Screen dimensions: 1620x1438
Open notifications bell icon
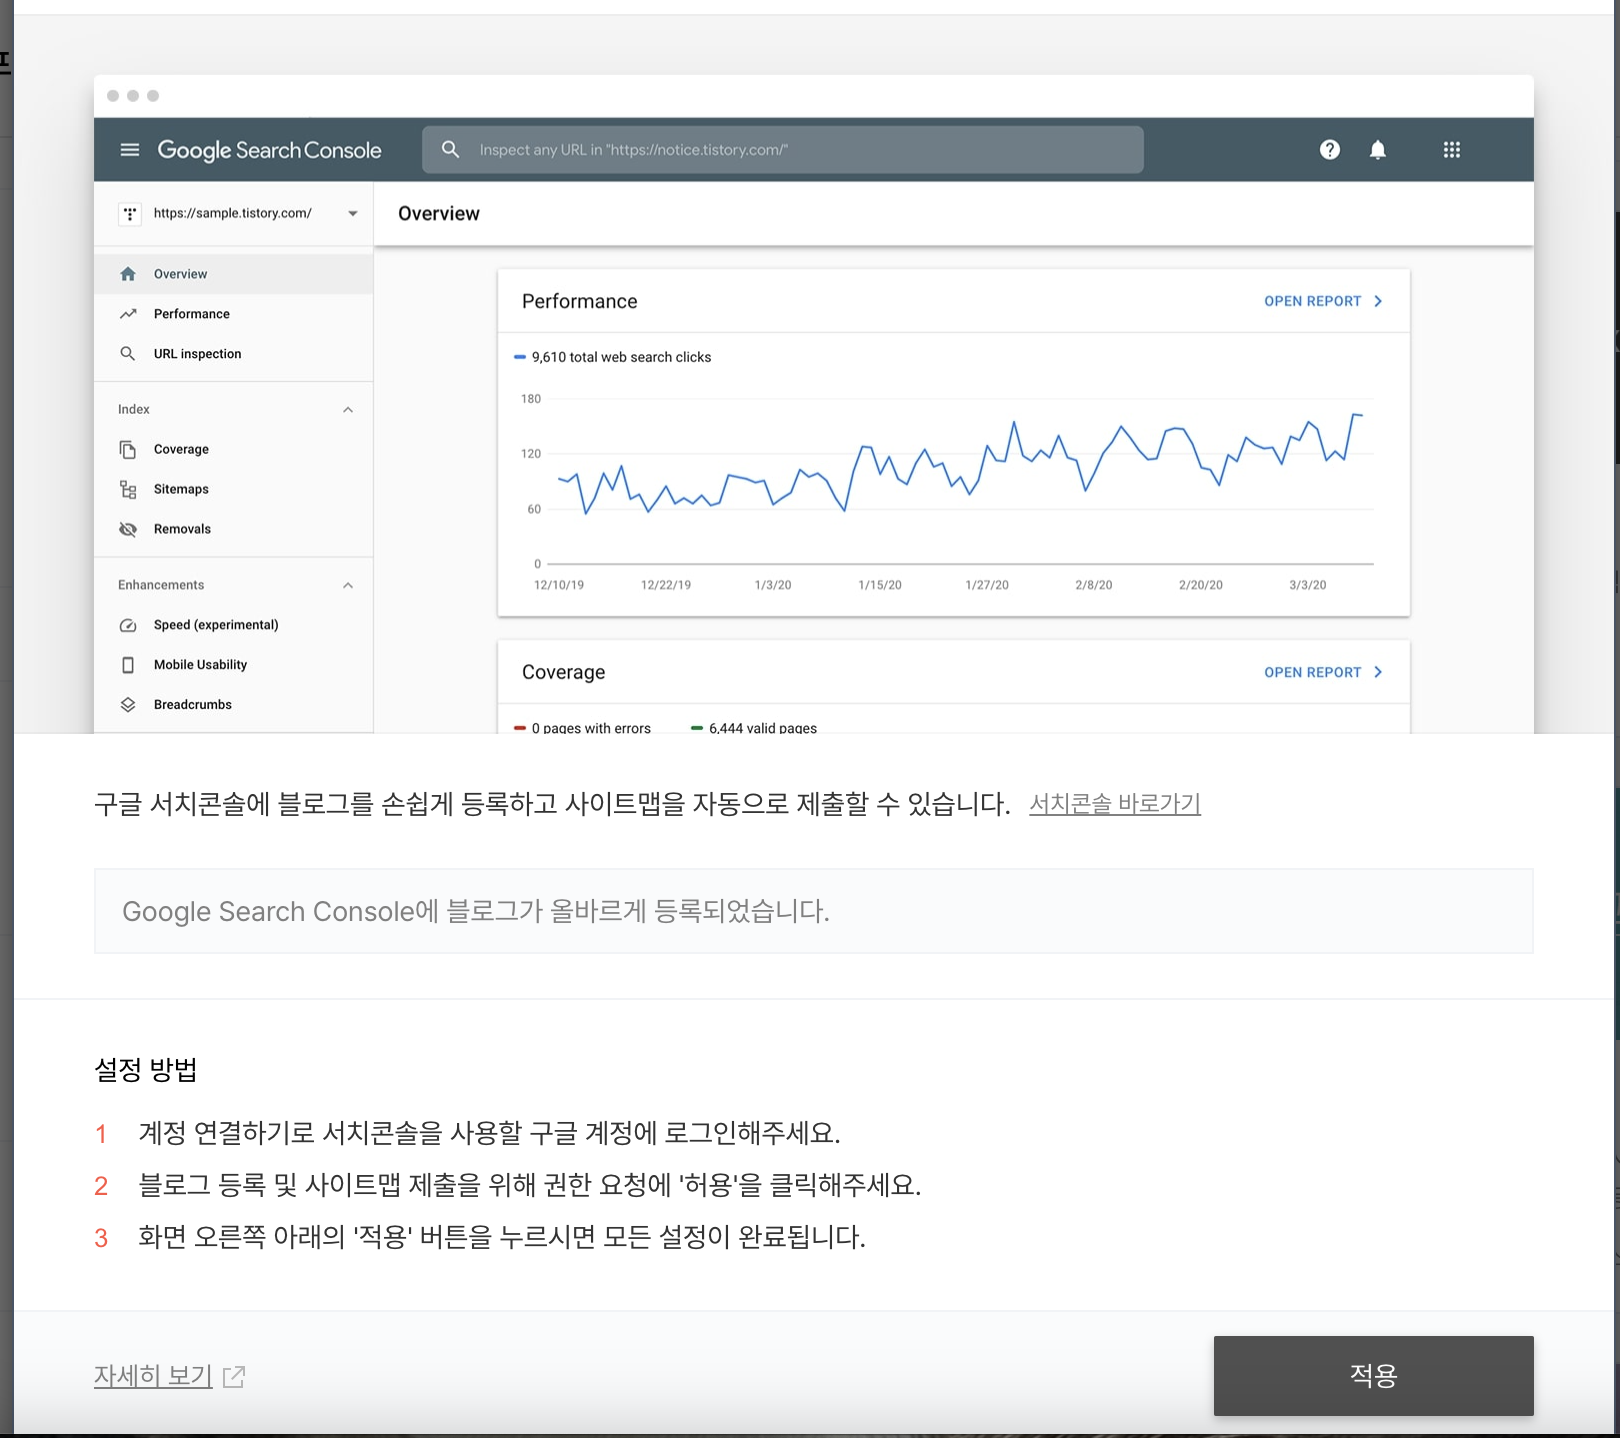(x=1377, y=150)
